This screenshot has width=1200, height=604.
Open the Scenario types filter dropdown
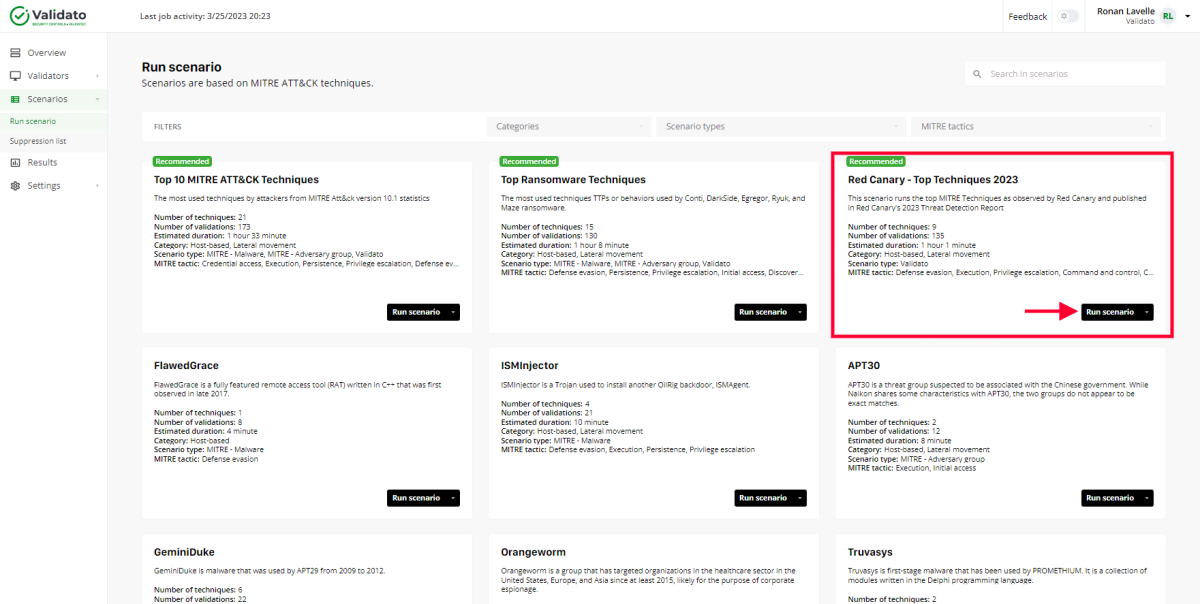(780, 127)
